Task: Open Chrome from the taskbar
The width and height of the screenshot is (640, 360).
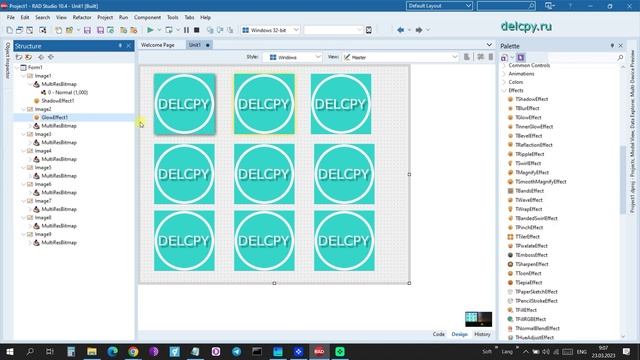Action: [133, 351]
